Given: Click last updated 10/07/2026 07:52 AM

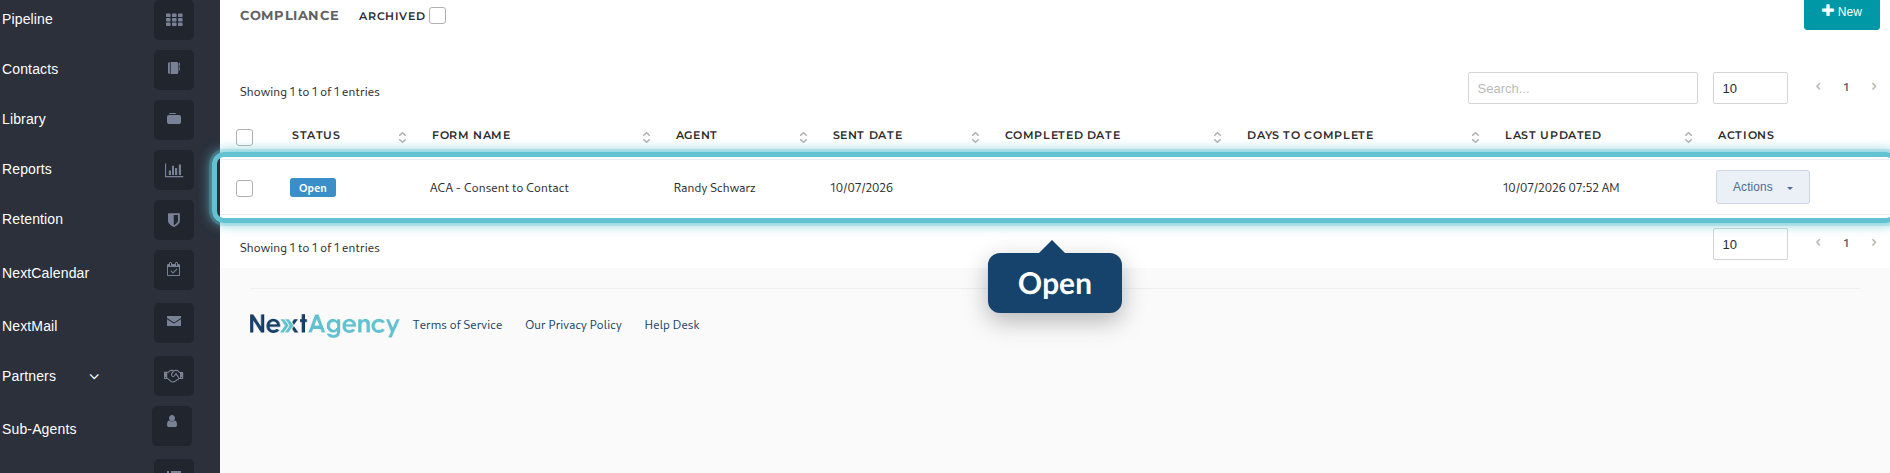Looking at the screenshot, I should [x=1561, y=188].
